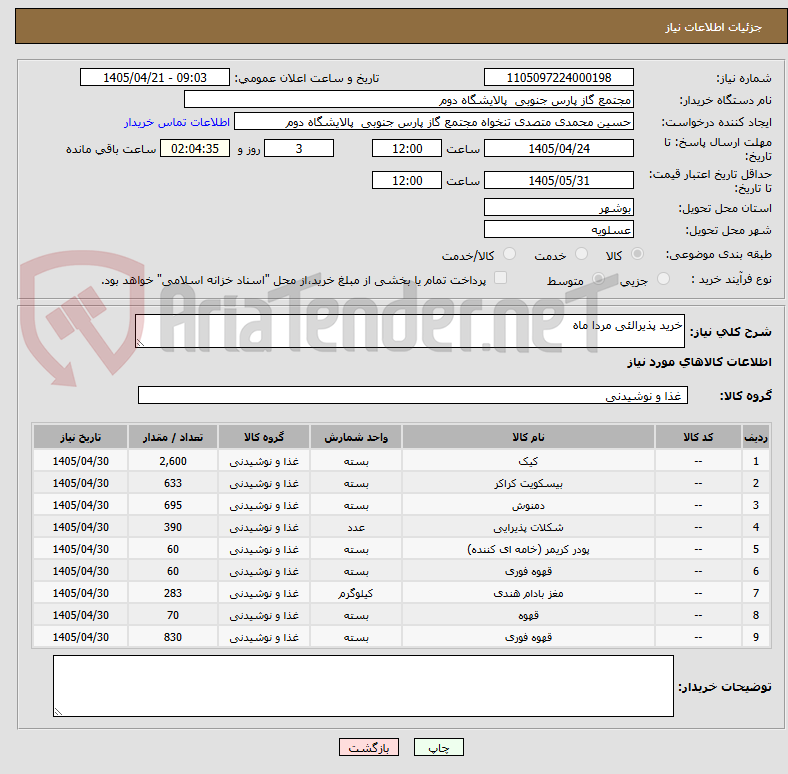
Task: Choose the متوسط purchase type radio
Action: [x=598, y=279]
